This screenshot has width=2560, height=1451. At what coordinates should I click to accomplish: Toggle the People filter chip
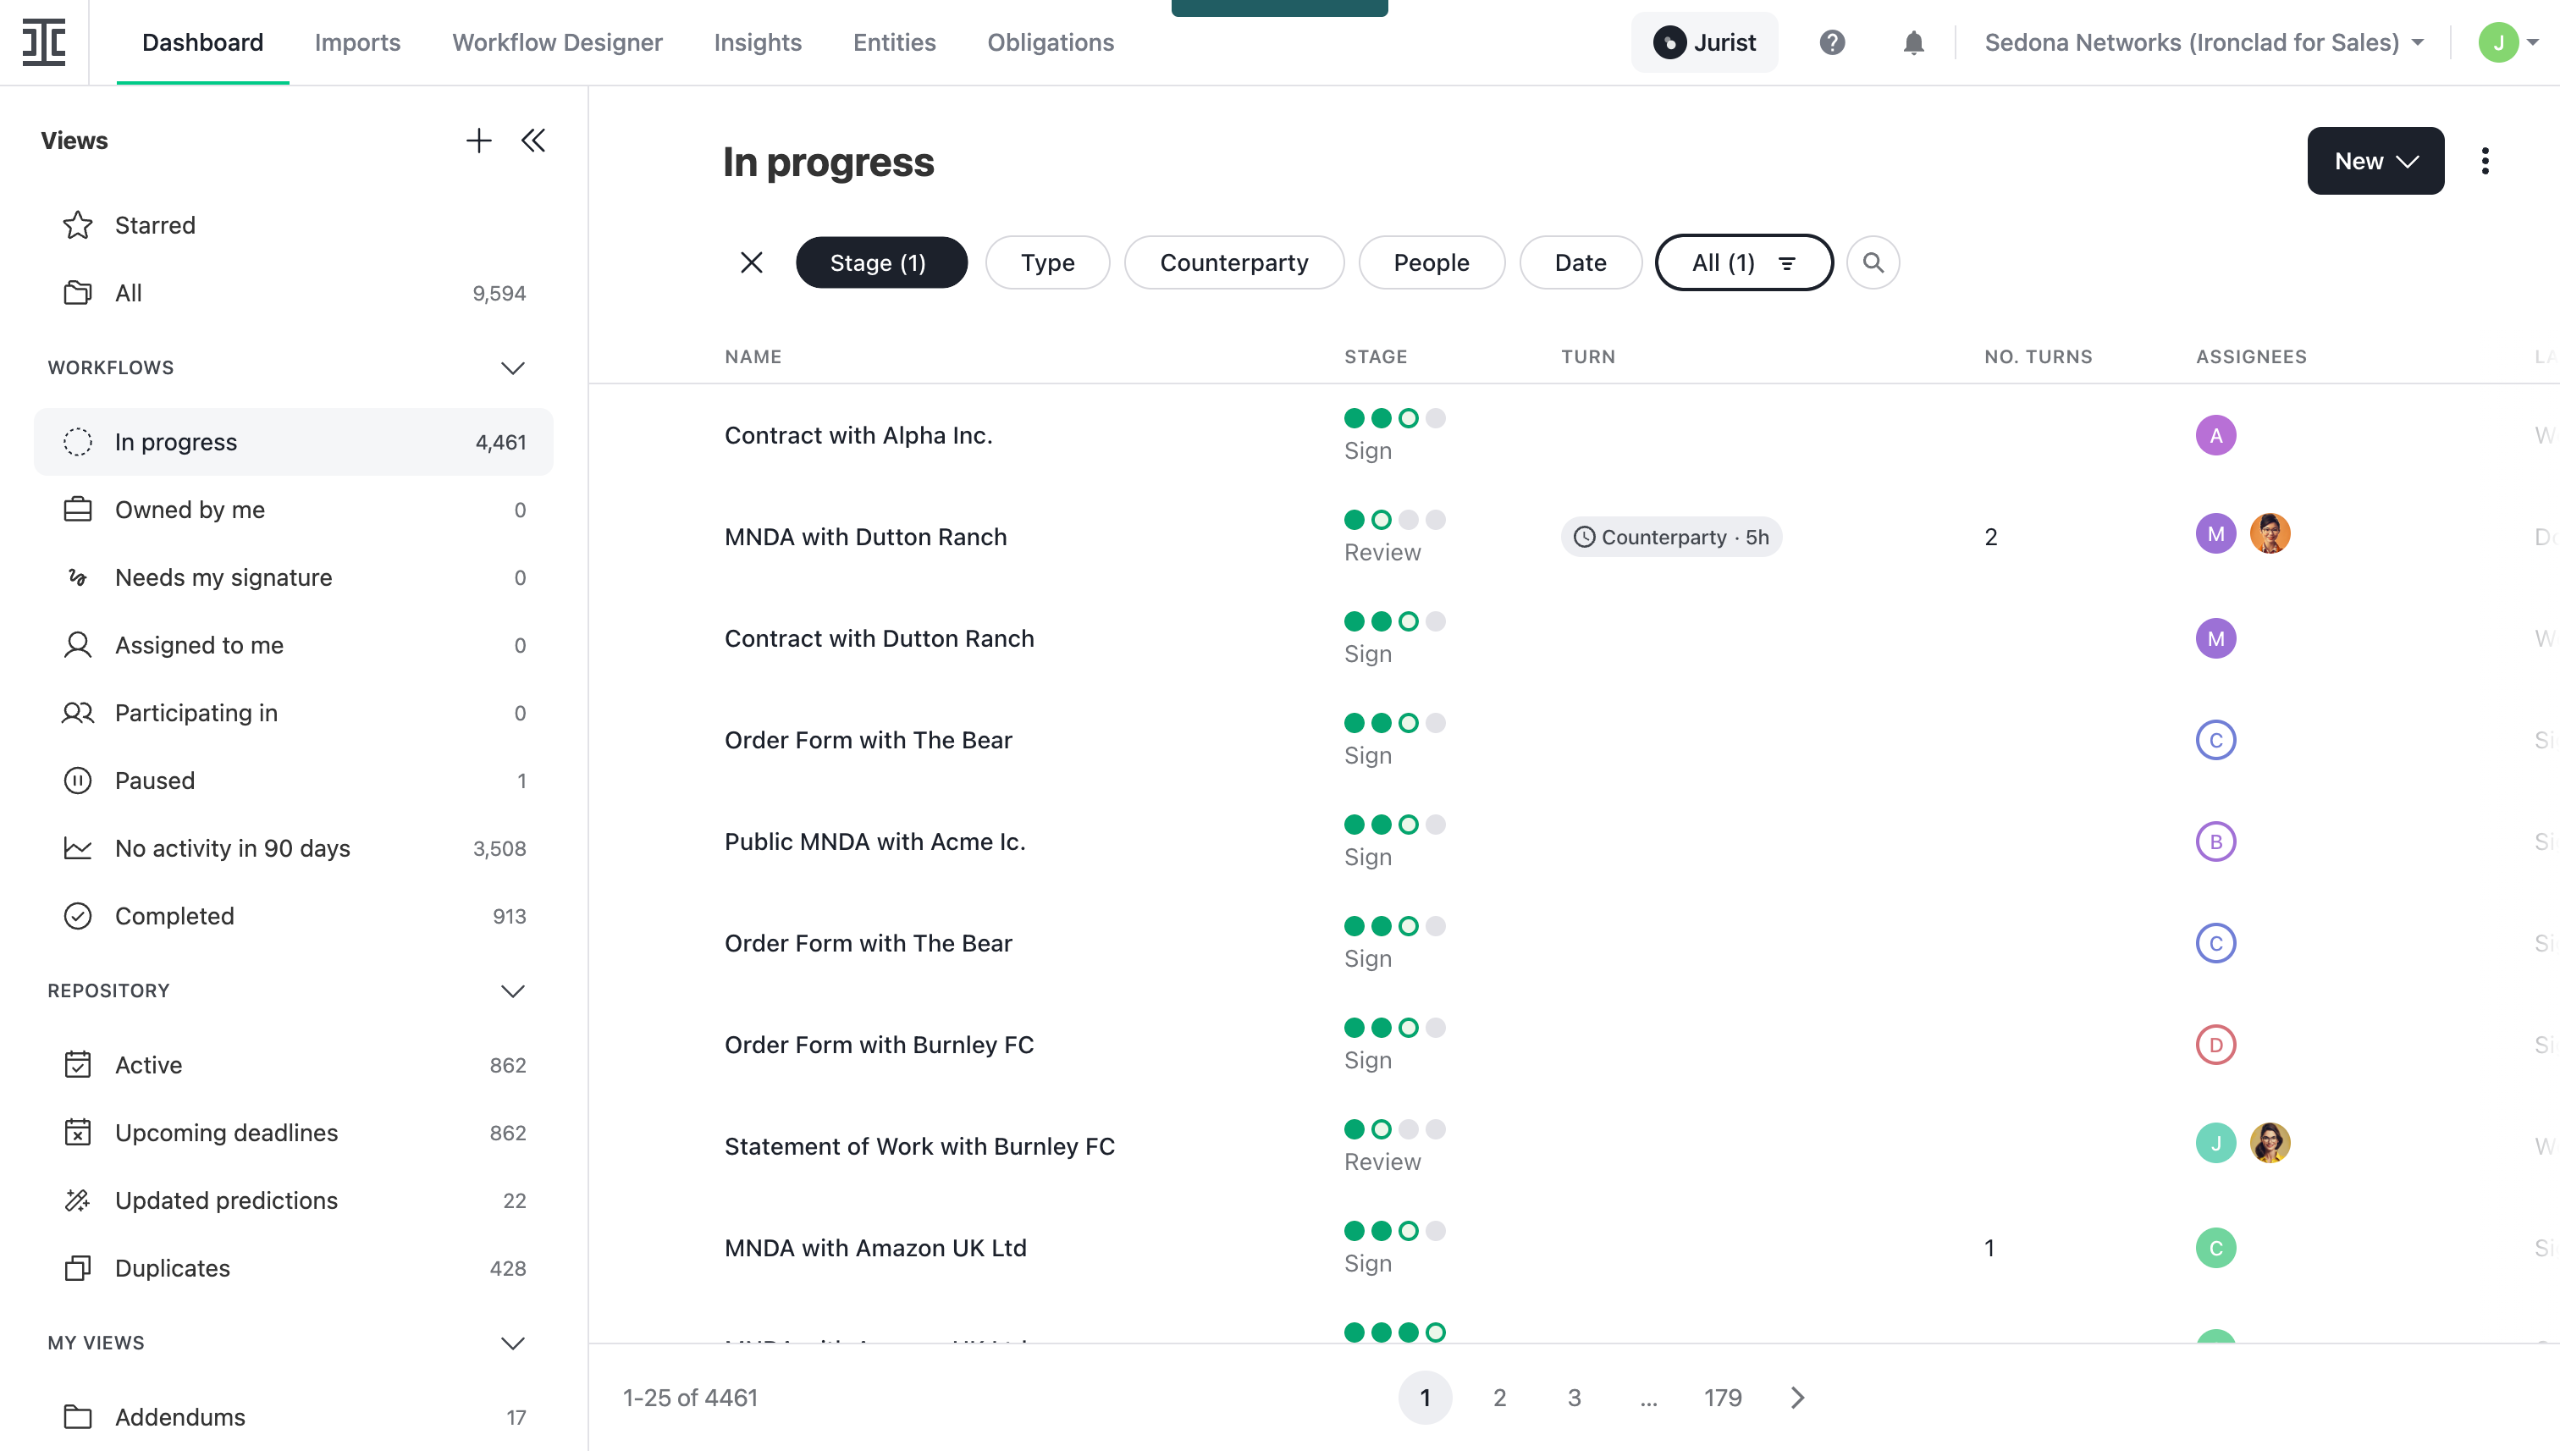(x=1430, y=263)
